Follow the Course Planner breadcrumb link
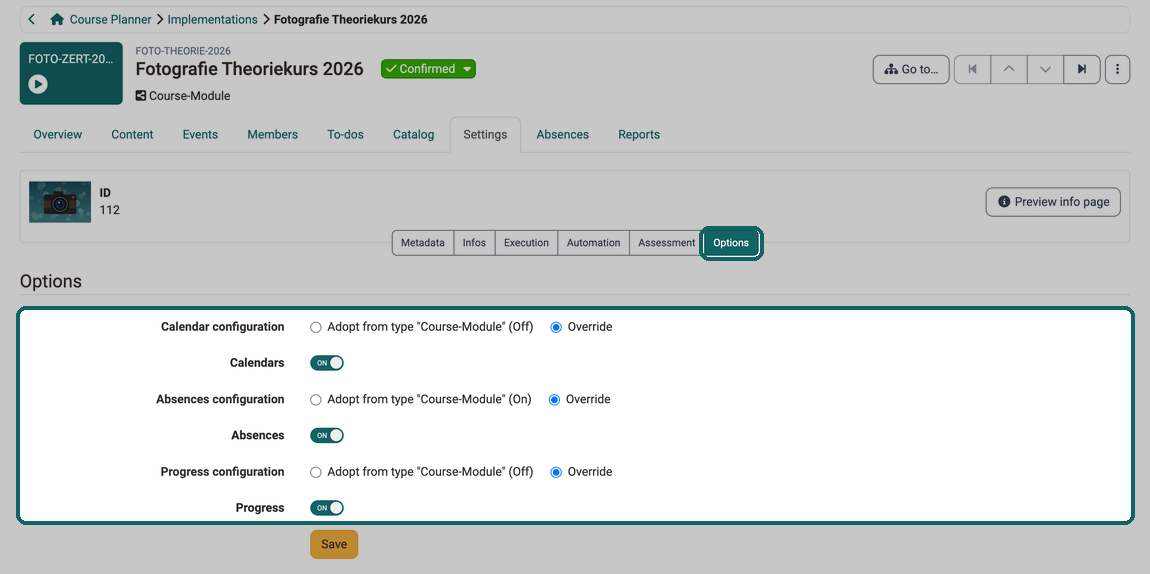This screenshot has width=1150, height=574. 111,20
